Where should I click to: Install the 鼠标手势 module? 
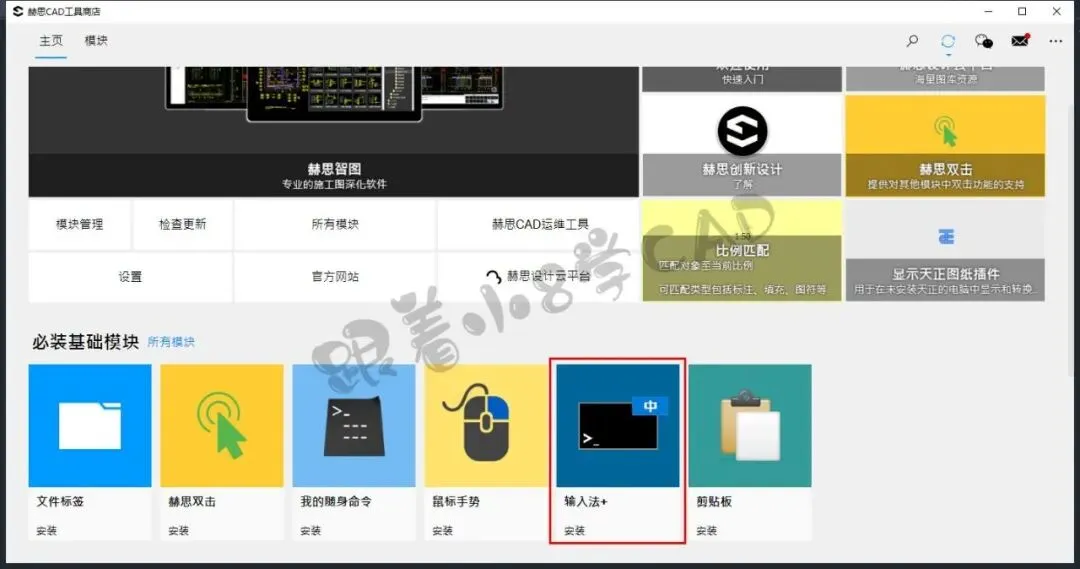click(443, 530)
